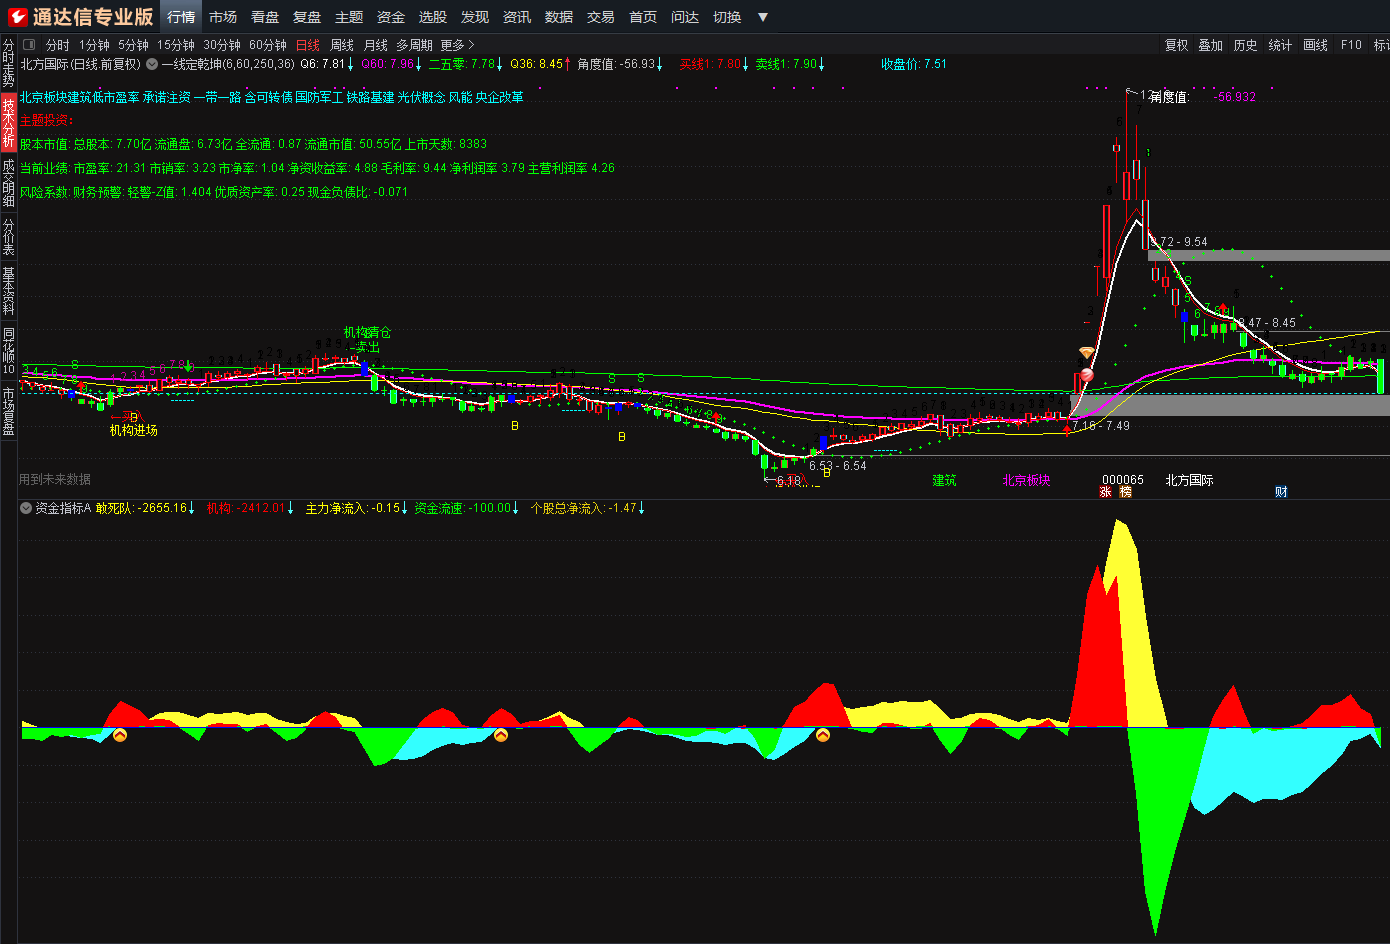Click the 榜 icon below 000065
The image size is (1390, 944).
pyautogui.click(x=1125, y=492)
